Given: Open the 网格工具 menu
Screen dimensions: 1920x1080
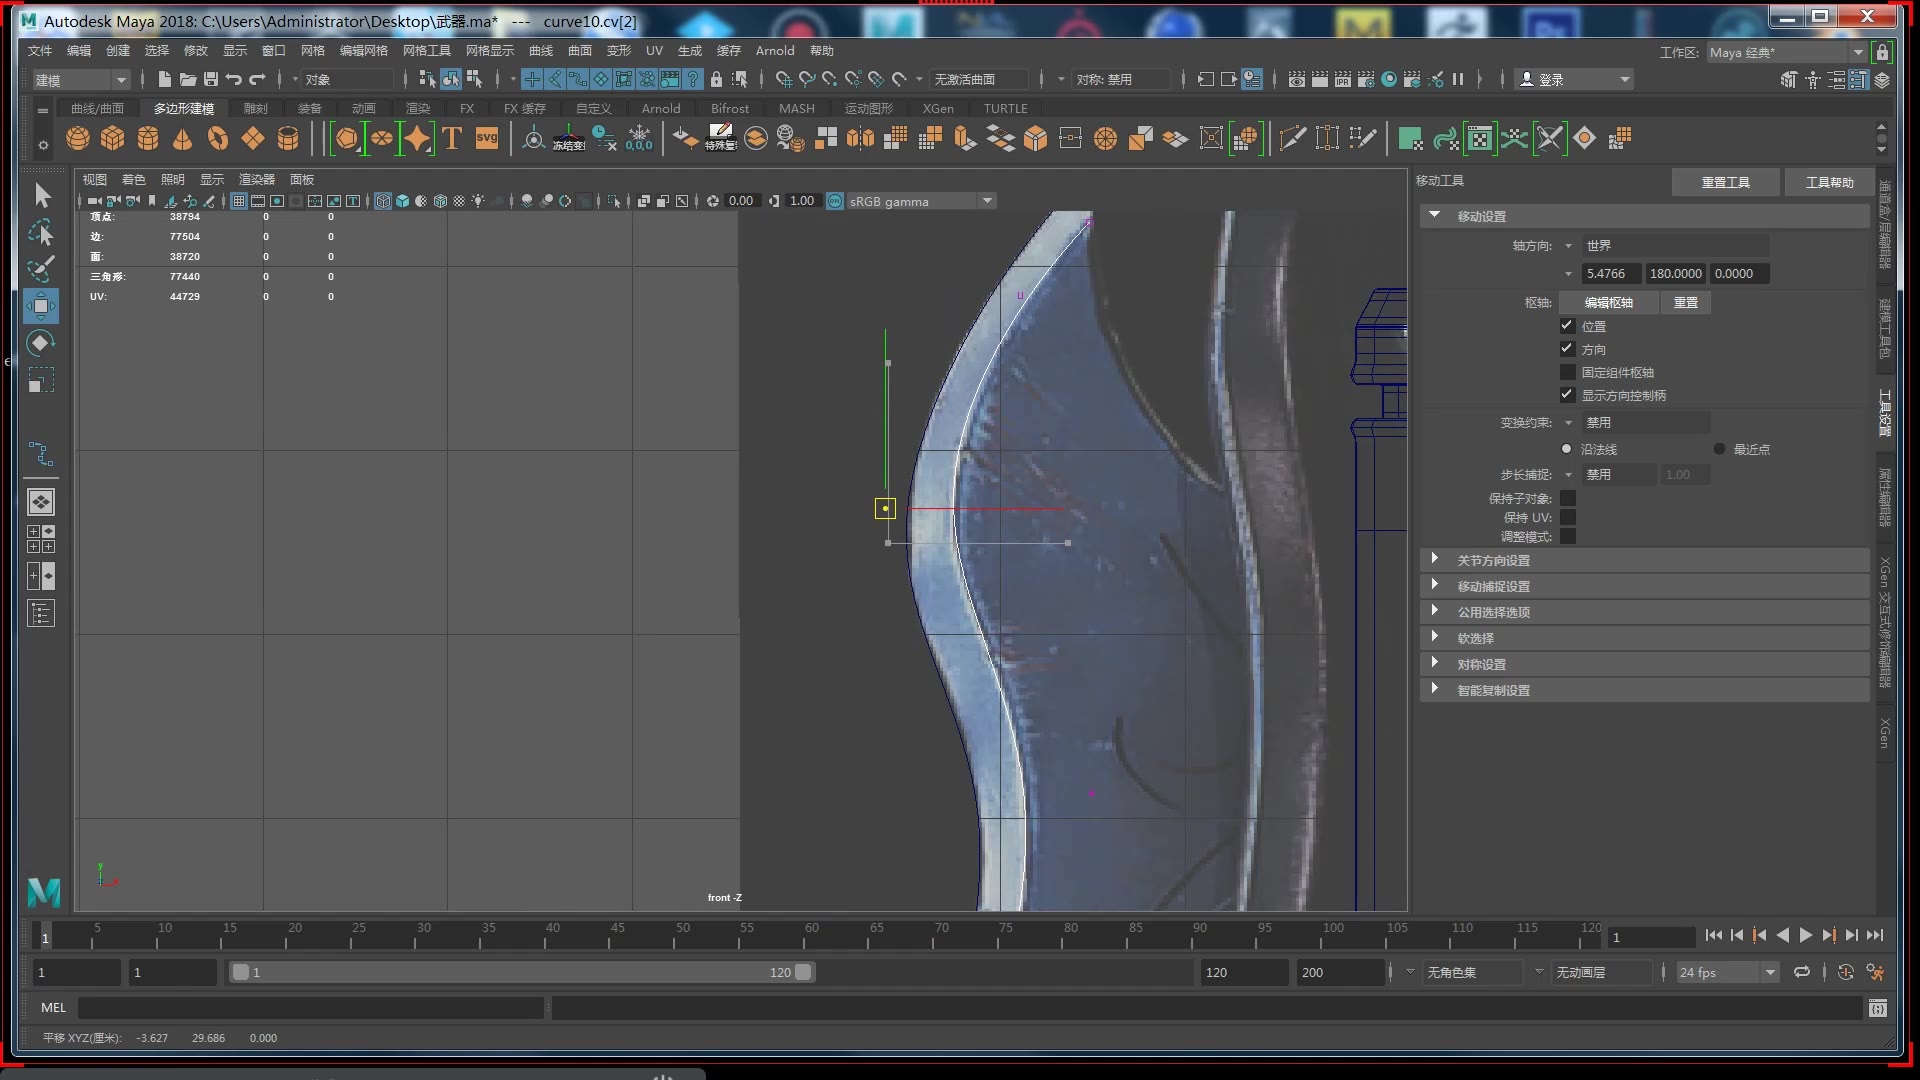Looking at the screenshot, I should click(x=426, y=50).
